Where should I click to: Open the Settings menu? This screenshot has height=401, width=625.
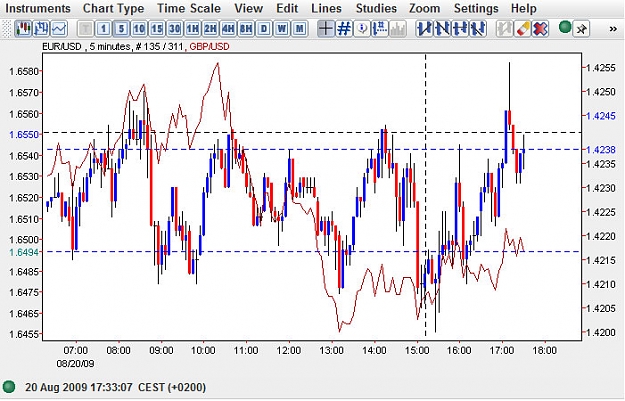point(476,8)
